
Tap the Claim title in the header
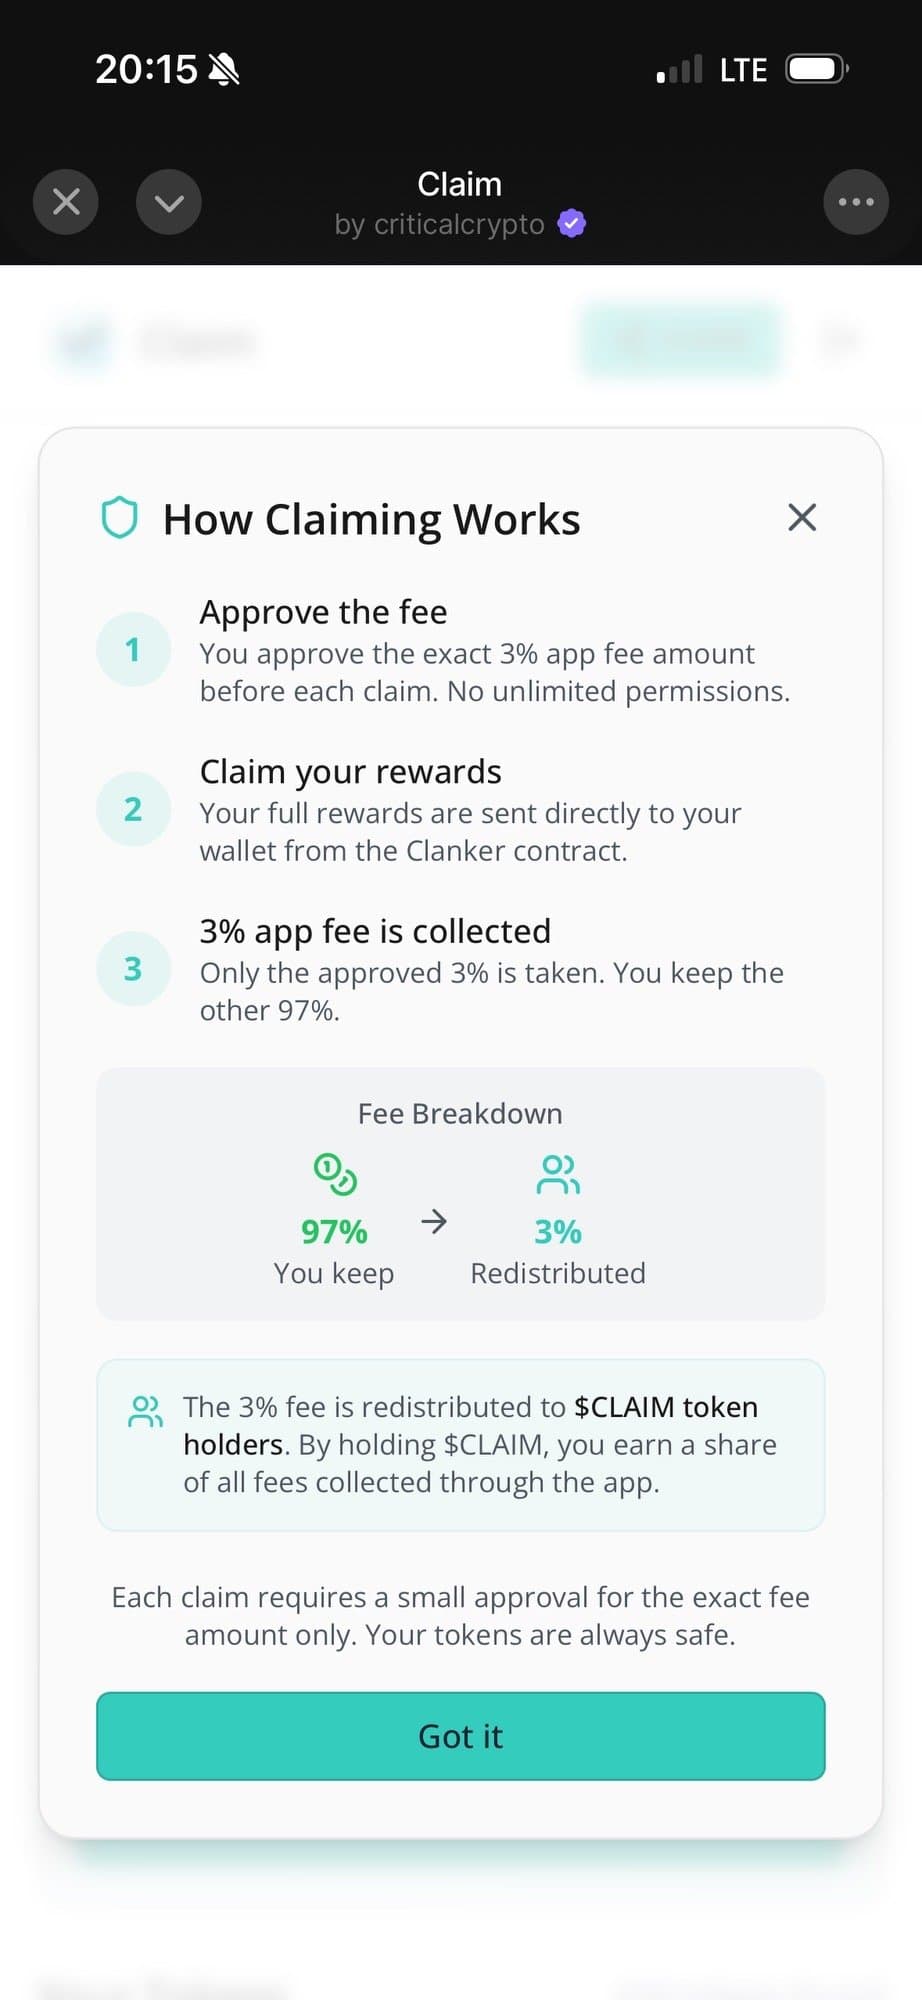click(x=459, y=184)
